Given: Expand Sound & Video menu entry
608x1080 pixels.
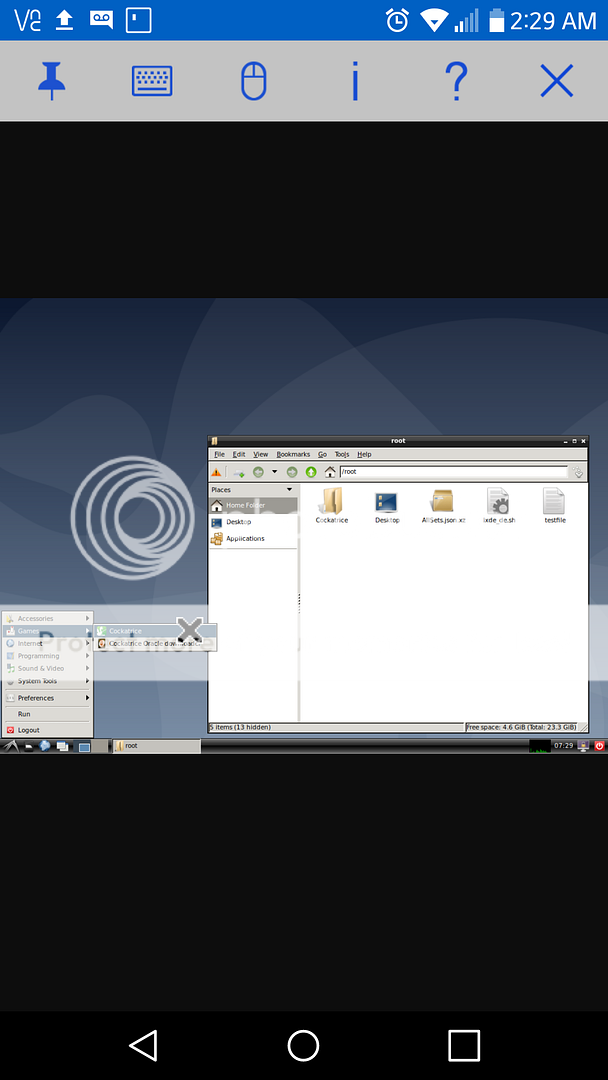Looking at the screenshot, I should click(x=48, y=668).
